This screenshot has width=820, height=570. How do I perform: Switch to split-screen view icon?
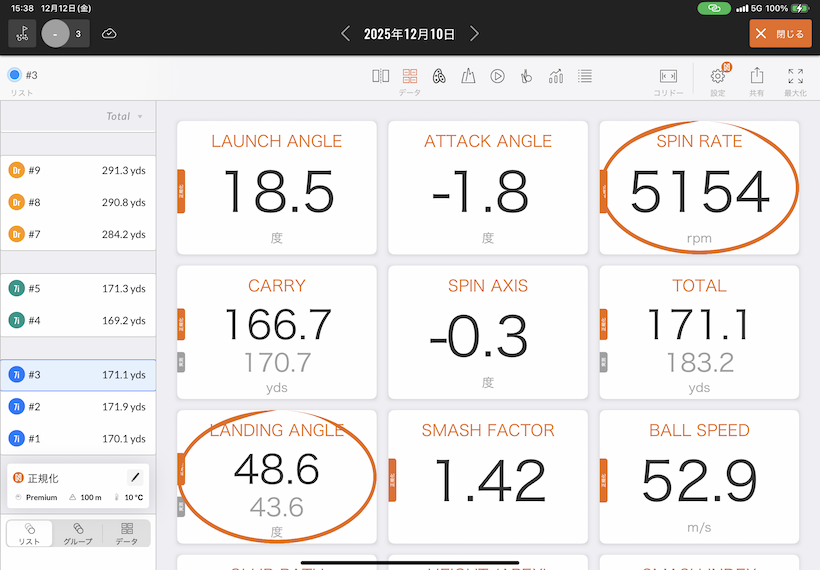[381, 76]
